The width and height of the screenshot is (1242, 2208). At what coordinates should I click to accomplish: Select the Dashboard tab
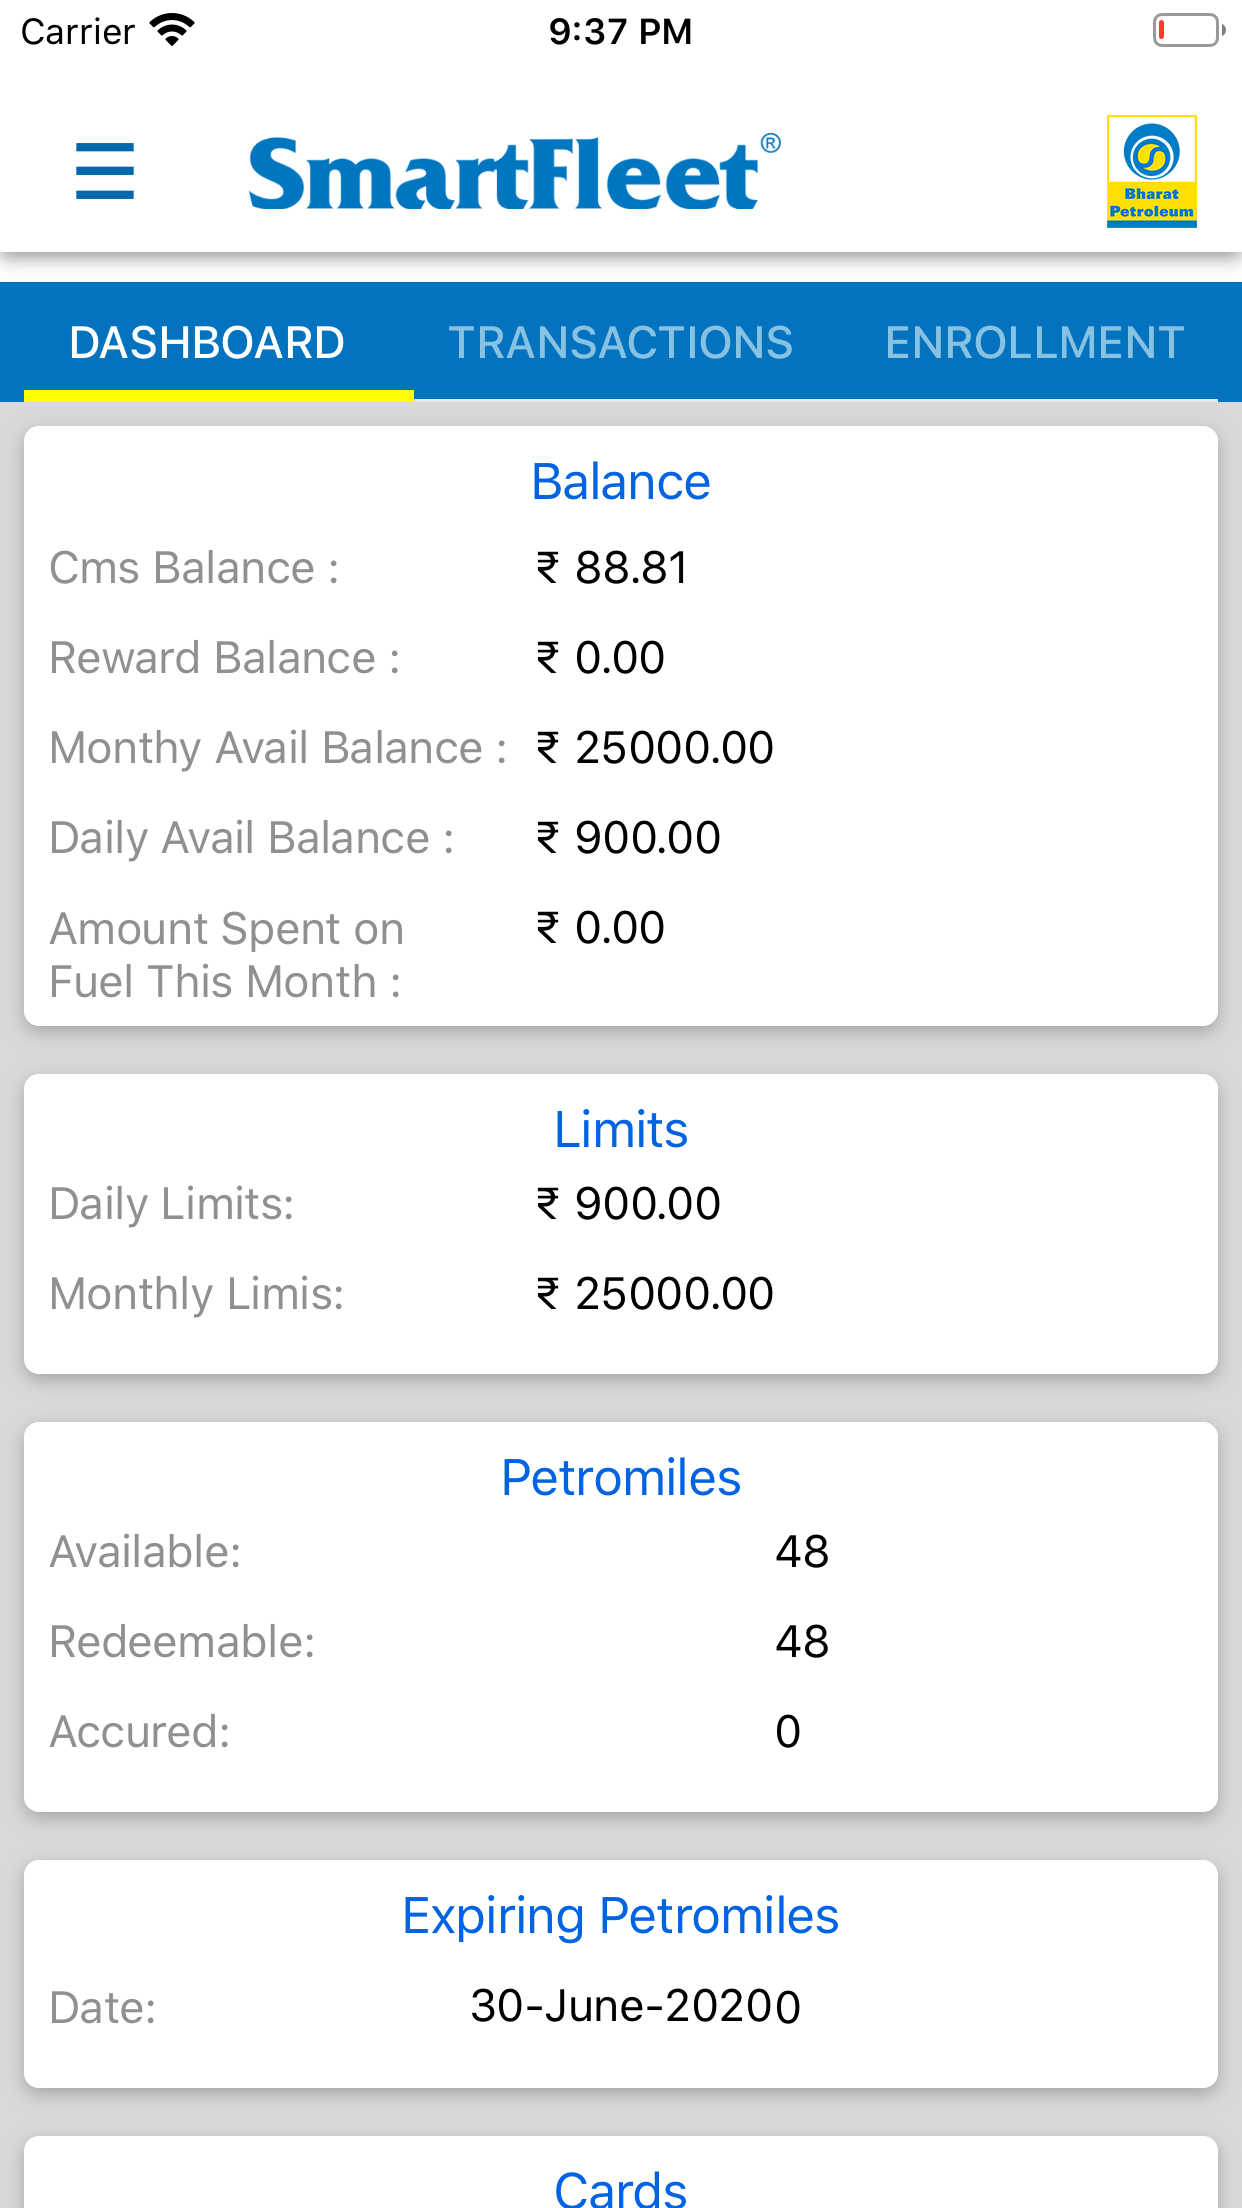point(207,343)
